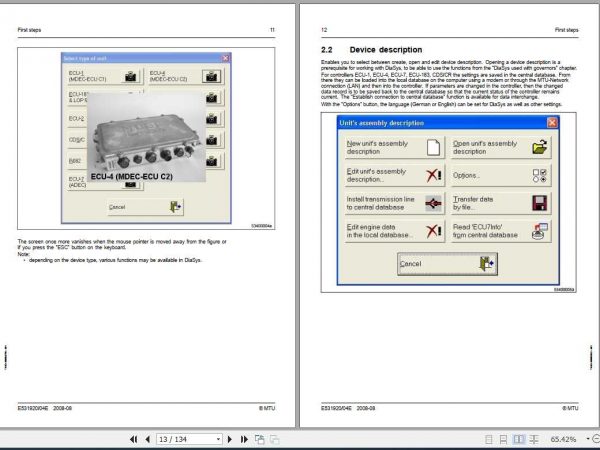600x450 pixels.
Task: Click the 2.2 Device description heading
Action: 372,50
